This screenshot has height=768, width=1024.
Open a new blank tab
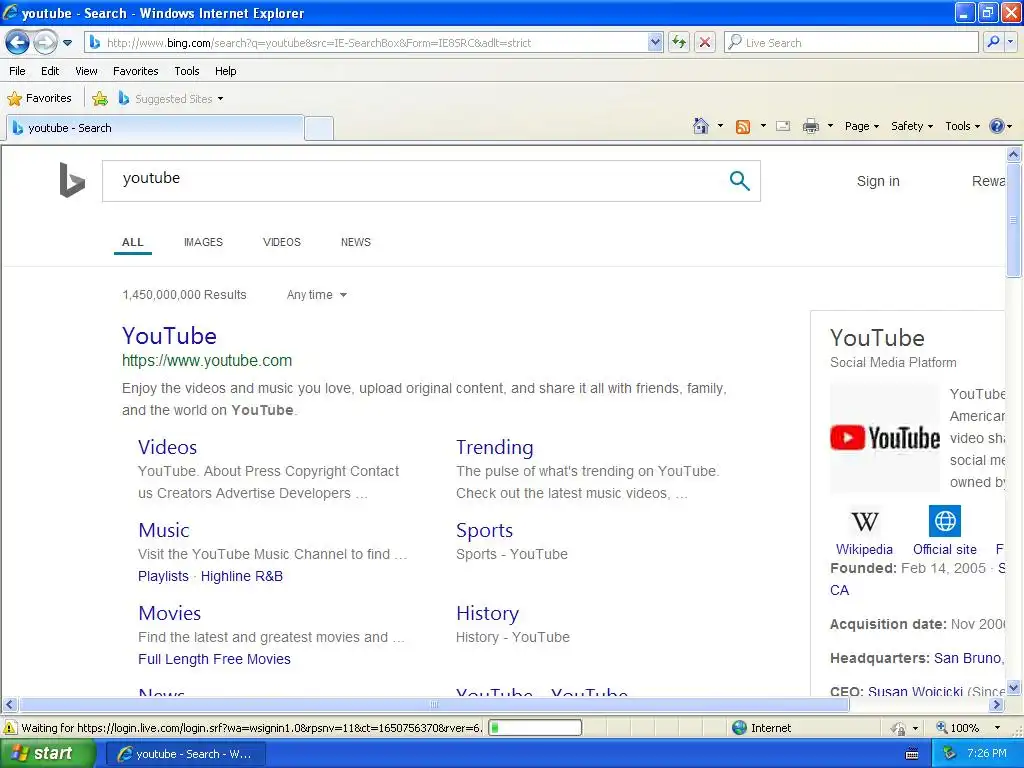[319, 128]
